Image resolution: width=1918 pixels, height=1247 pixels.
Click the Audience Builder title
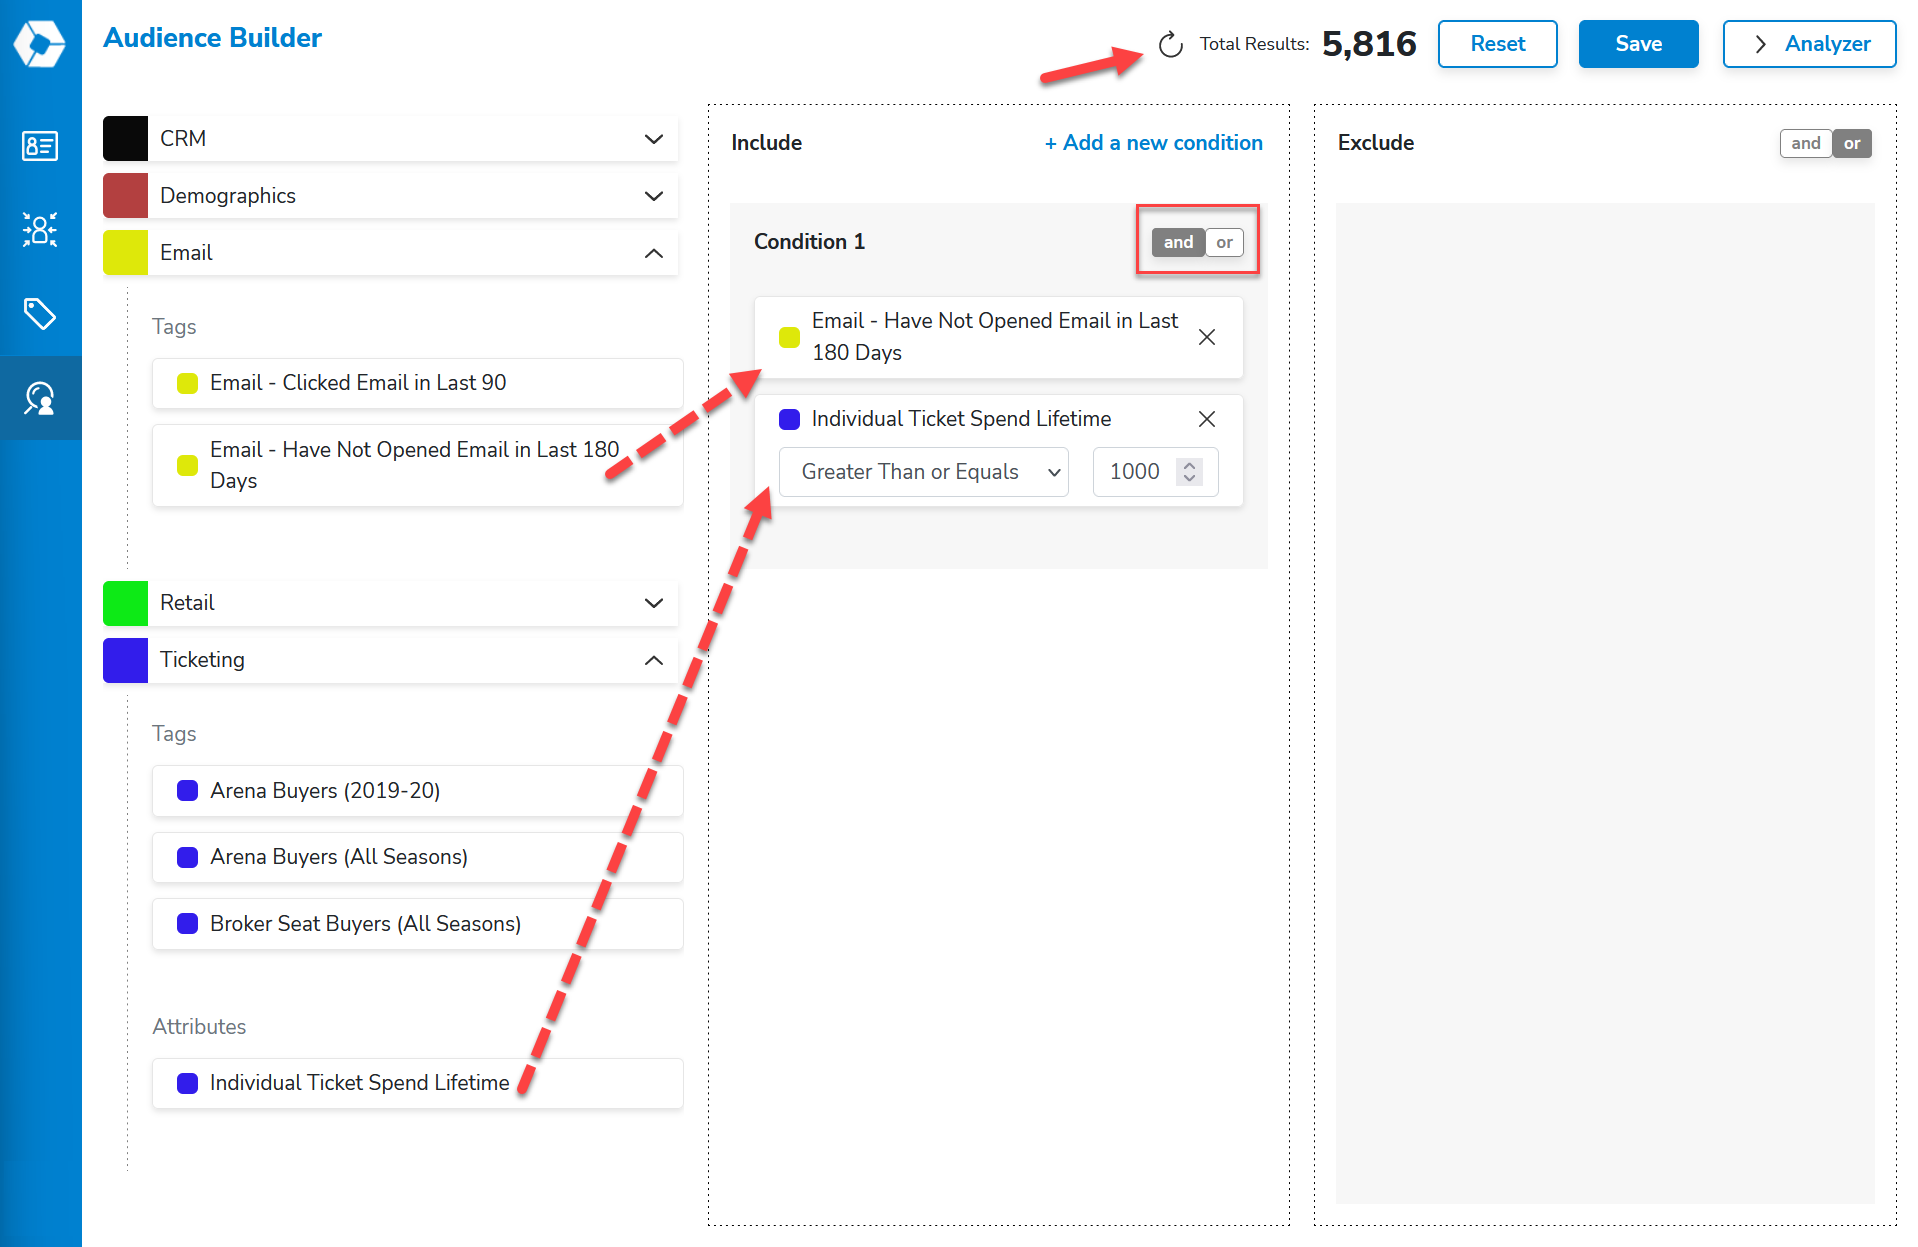click(212, 38)
